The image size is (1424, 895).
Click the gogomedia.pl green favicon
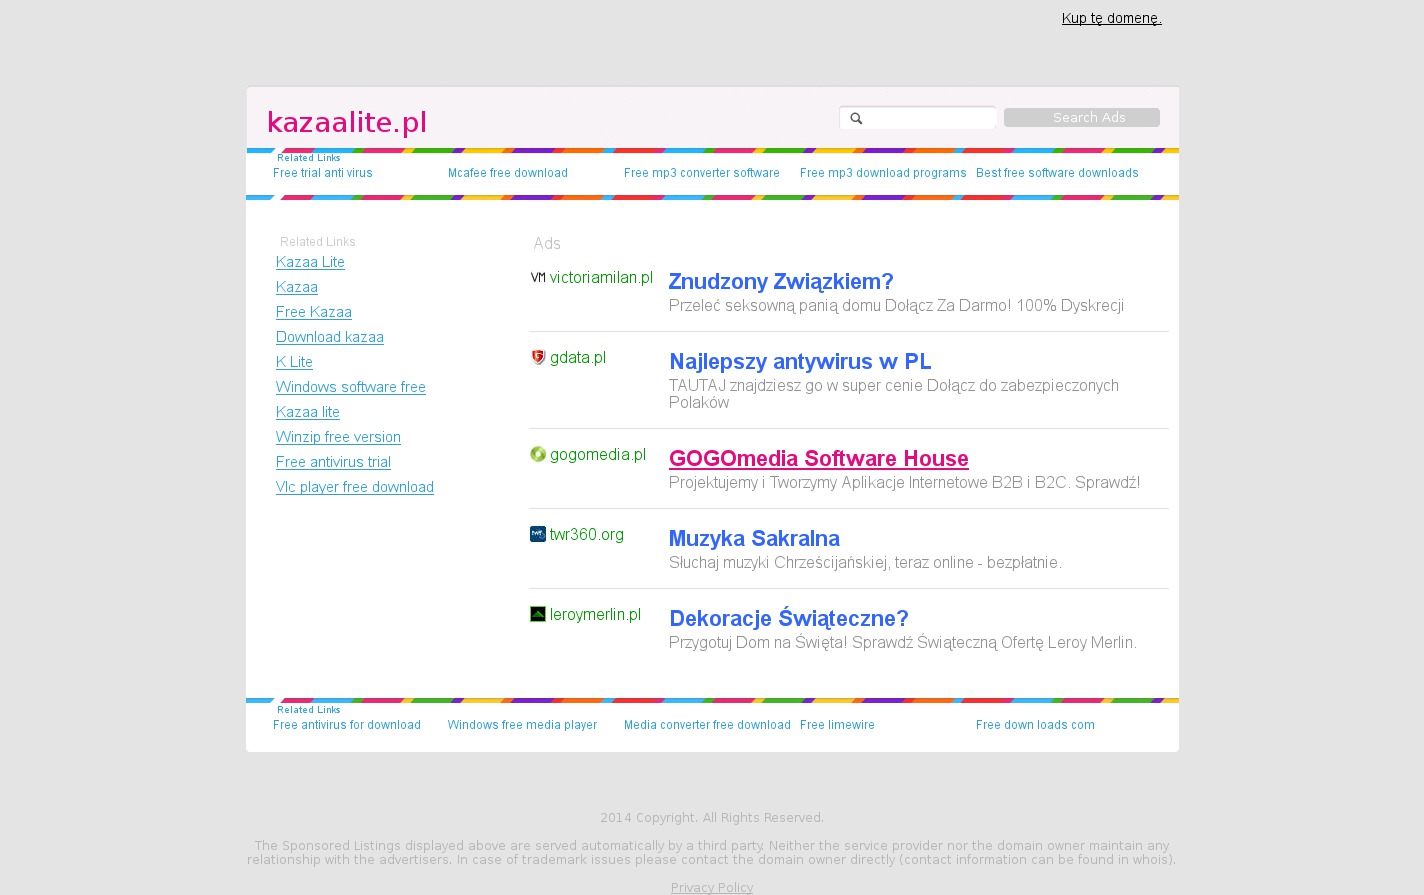[x=538, y=455]
